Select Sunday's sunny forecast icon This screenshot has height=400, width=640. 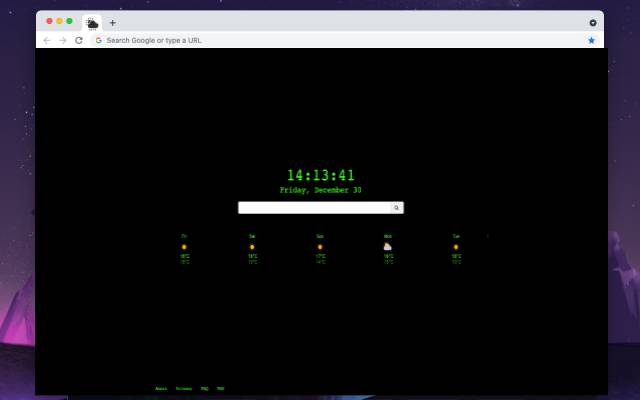[320, 247]
